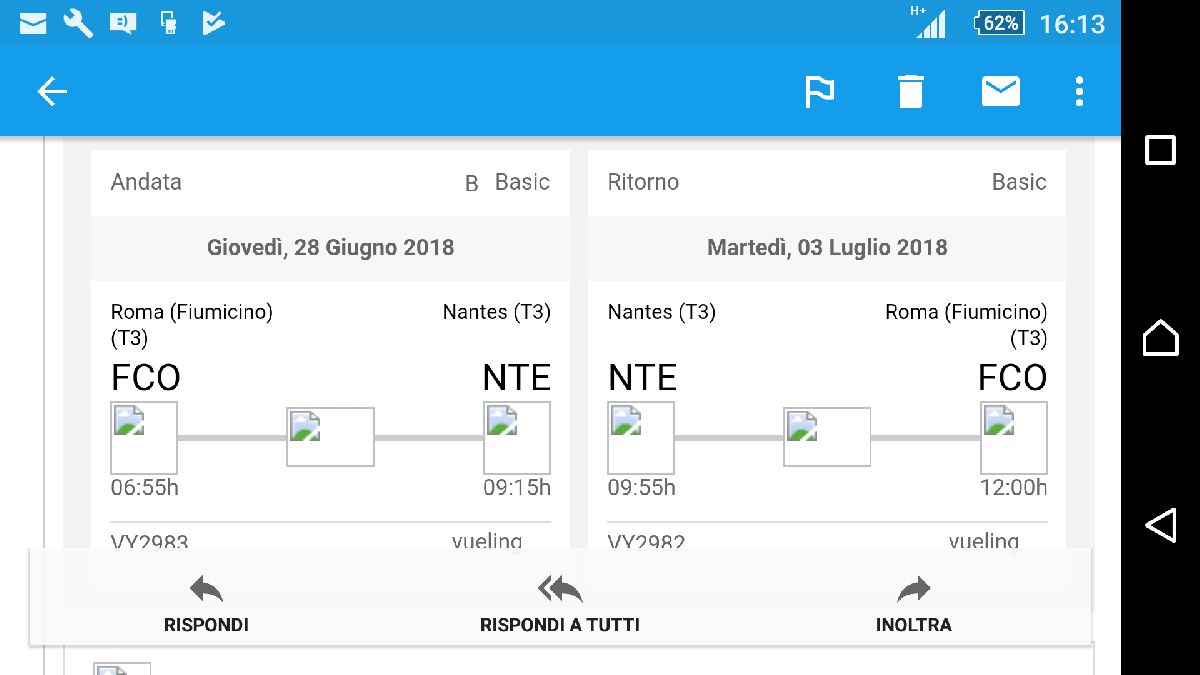Tap the 09:55h departure time
The height and width of the screenshot is (675, 1200).
(x=642, y=488)
